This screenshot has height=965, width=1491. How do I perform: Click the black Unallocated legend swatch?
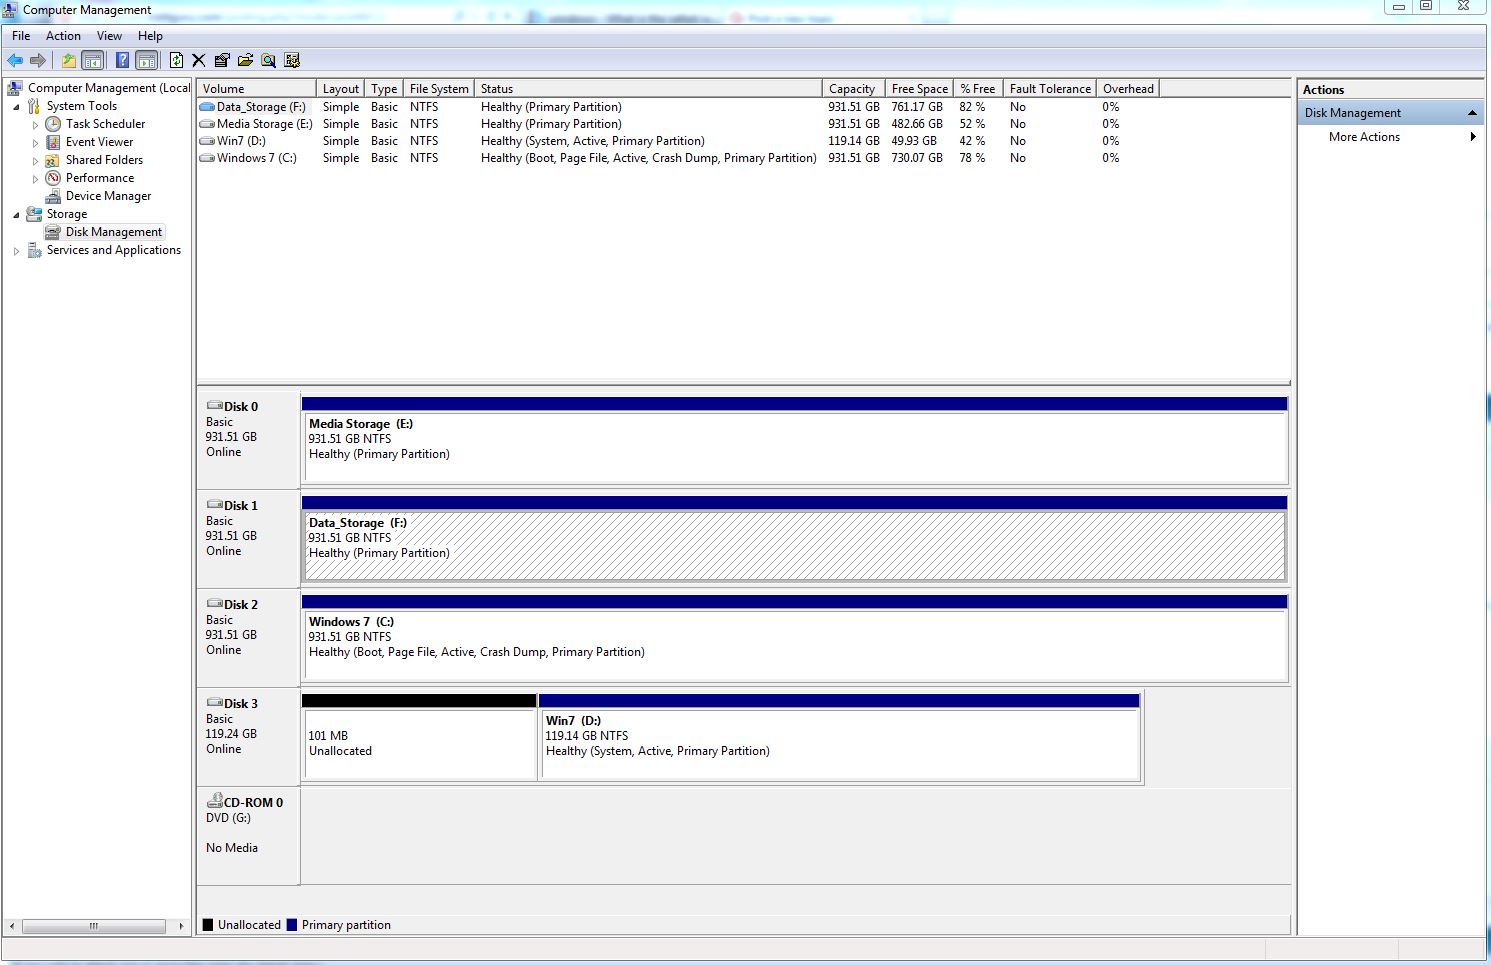(x=208, y=925)
